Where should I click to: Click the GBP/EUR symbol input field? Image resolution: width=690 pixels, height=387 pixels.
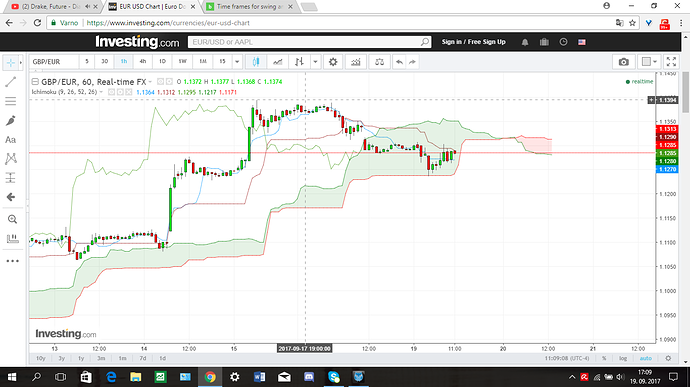[x=54, y=62]
